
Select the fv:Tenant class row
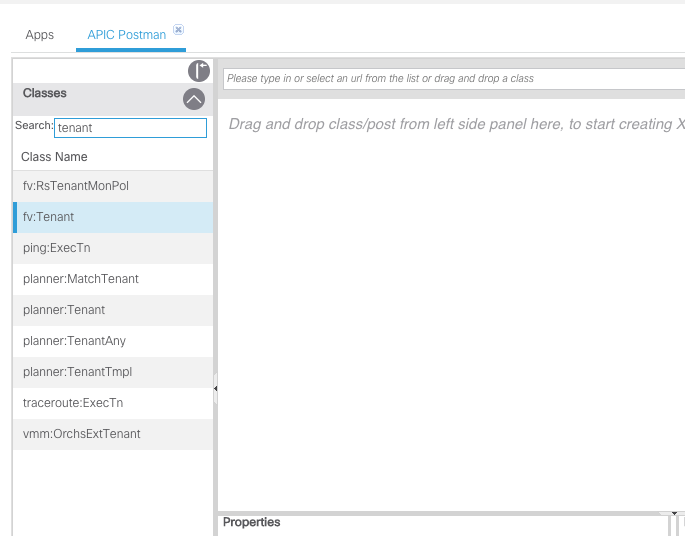(x=49, y=217)
